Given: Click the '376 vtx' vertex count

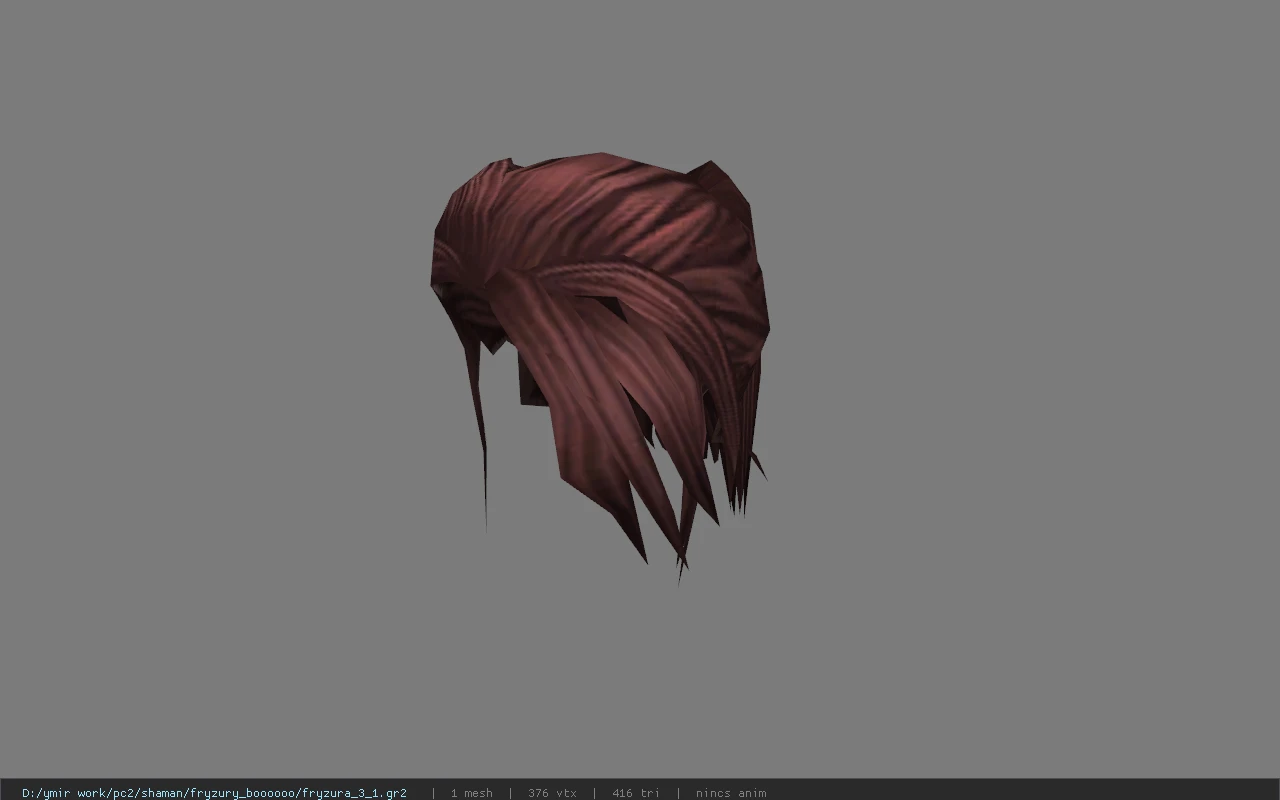Looking at the screenshot, I should pos(552,793).
